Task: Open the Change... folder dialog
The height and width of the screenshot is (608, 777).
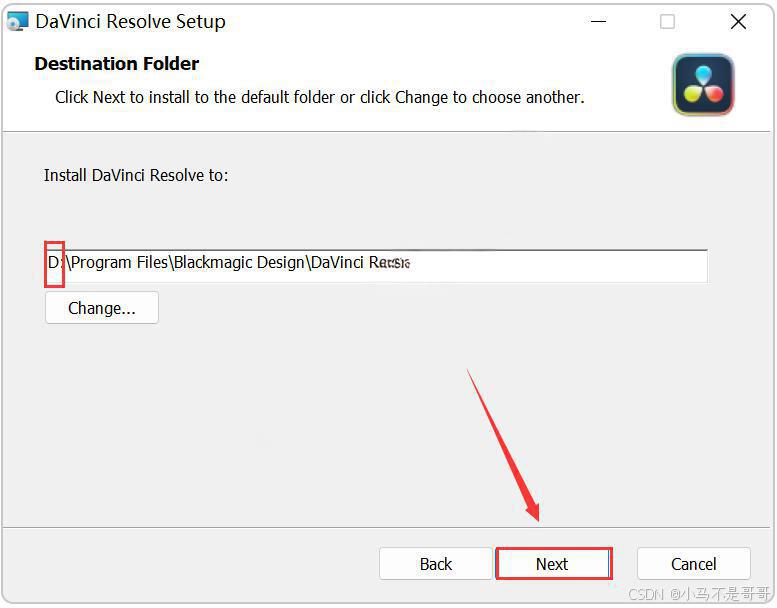Action: pos(102,308)
